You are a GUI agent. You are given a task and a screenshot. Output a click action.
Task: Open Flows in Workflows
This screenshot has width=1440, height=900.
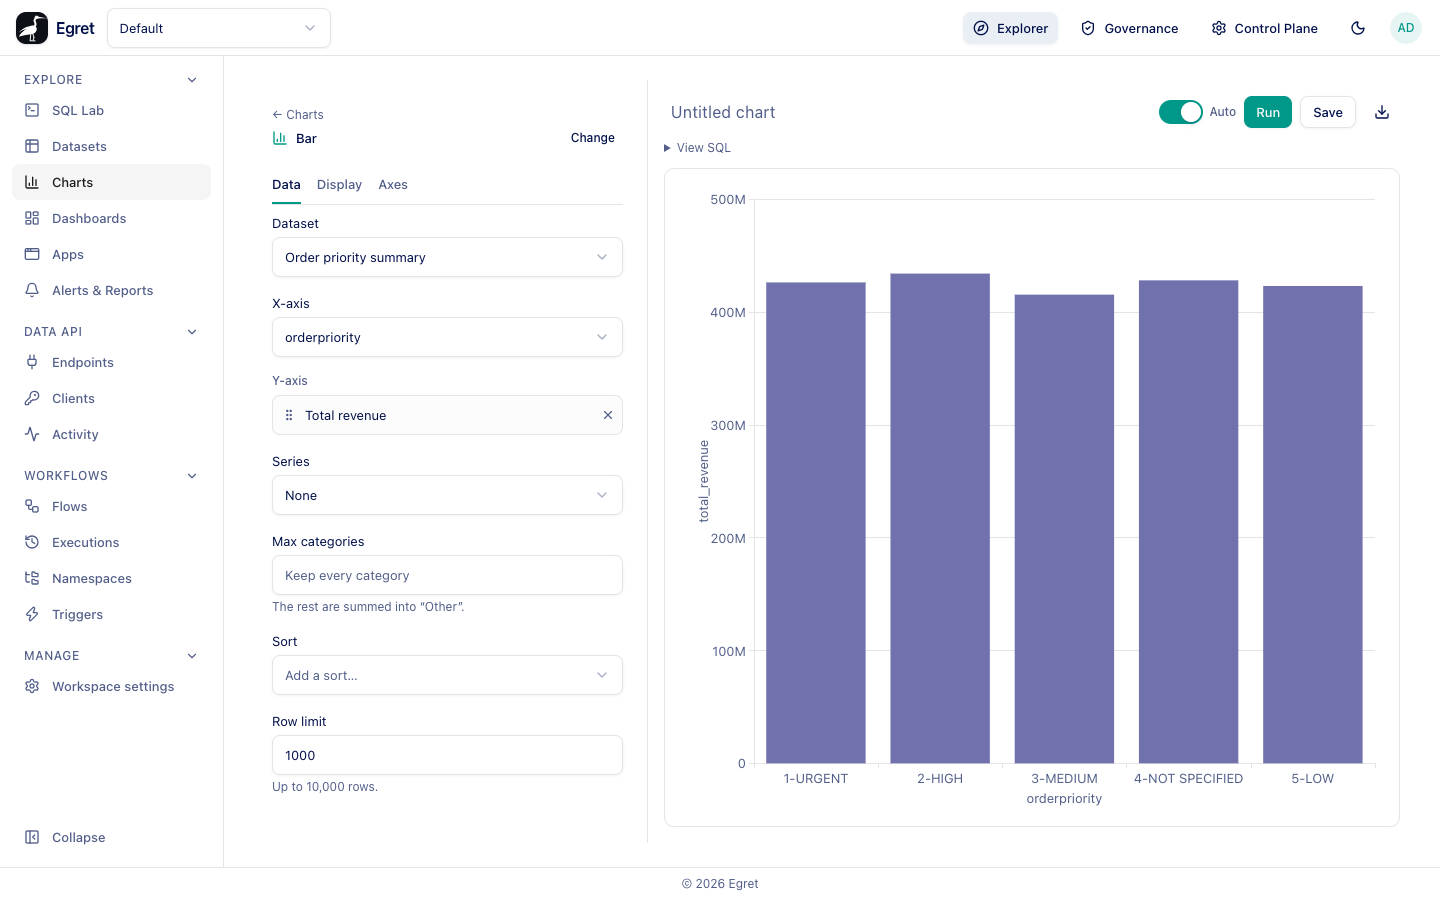tap(111, 506)
